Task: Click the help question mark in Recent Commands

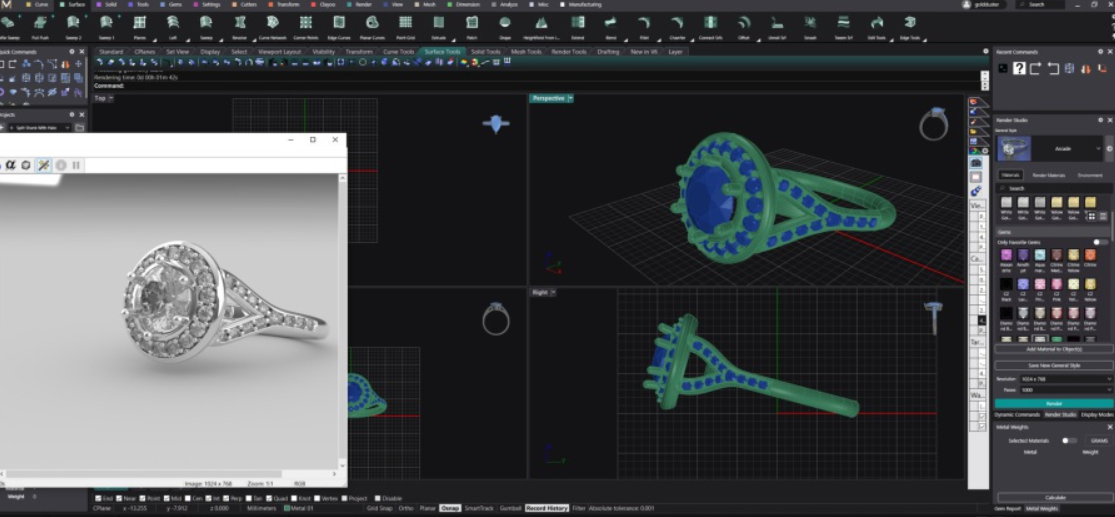Action: pos(1019,68)
